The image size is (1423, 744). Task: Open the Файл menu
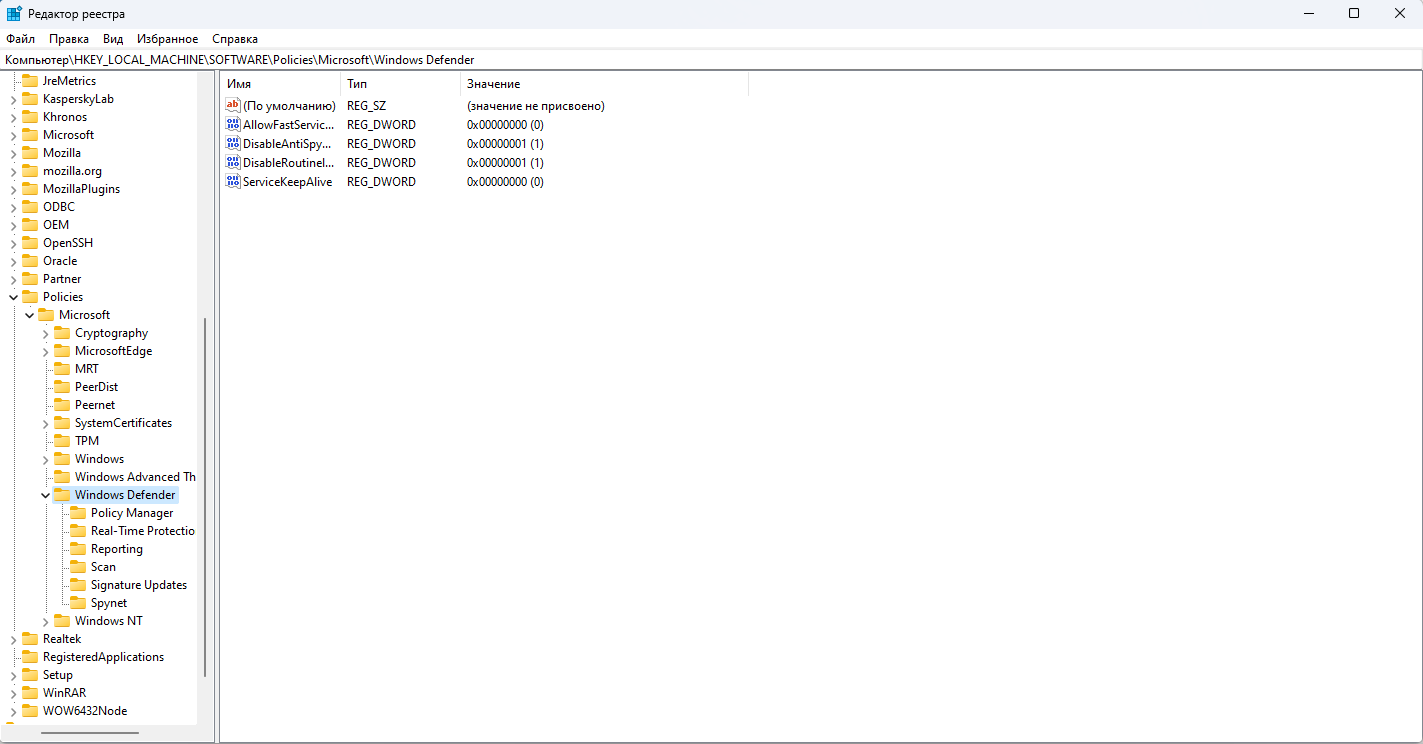[x=20, y=38]
